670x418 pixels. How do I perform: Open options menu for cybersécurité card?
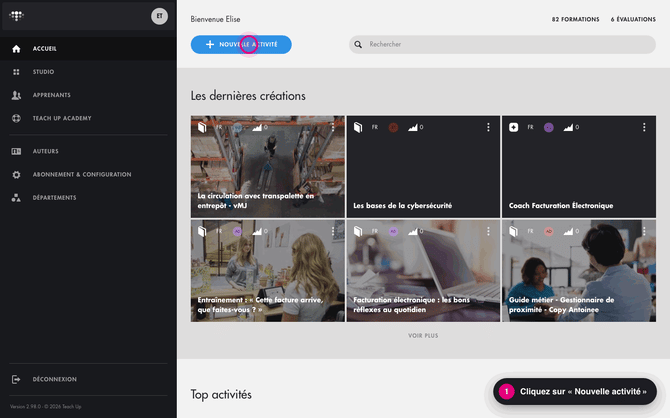tap(488, 127)
